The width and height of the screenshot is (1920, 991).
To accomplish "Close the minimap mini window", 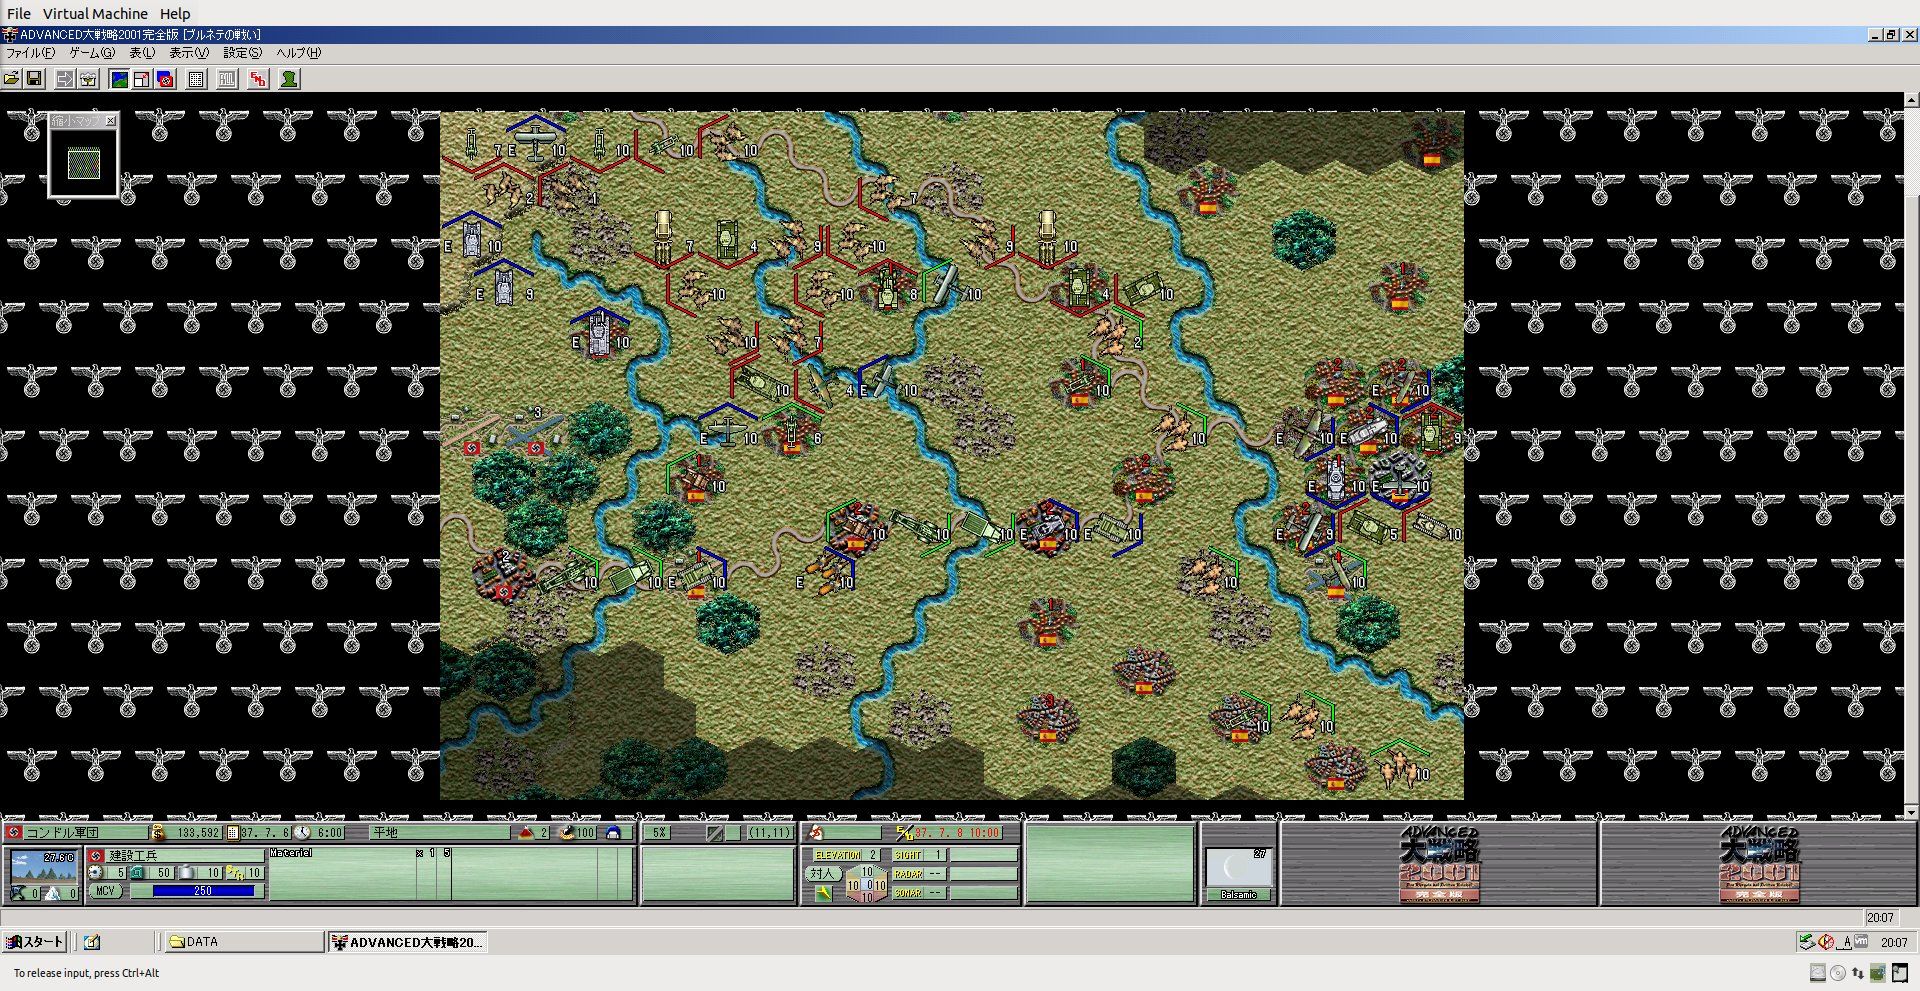I will pos(111,121).
